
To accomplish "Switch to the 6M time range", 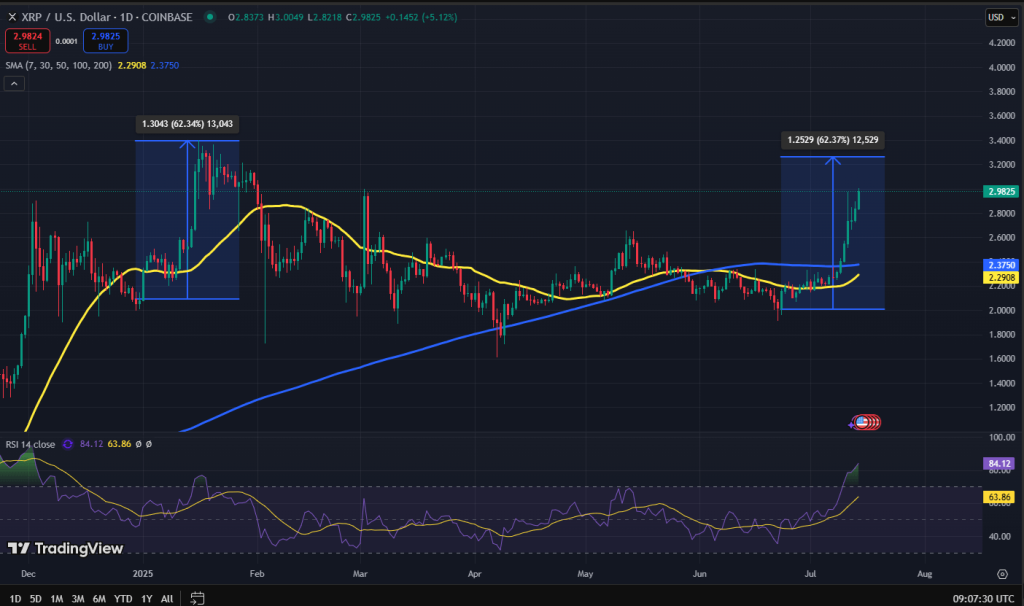I will coord(99,598).
